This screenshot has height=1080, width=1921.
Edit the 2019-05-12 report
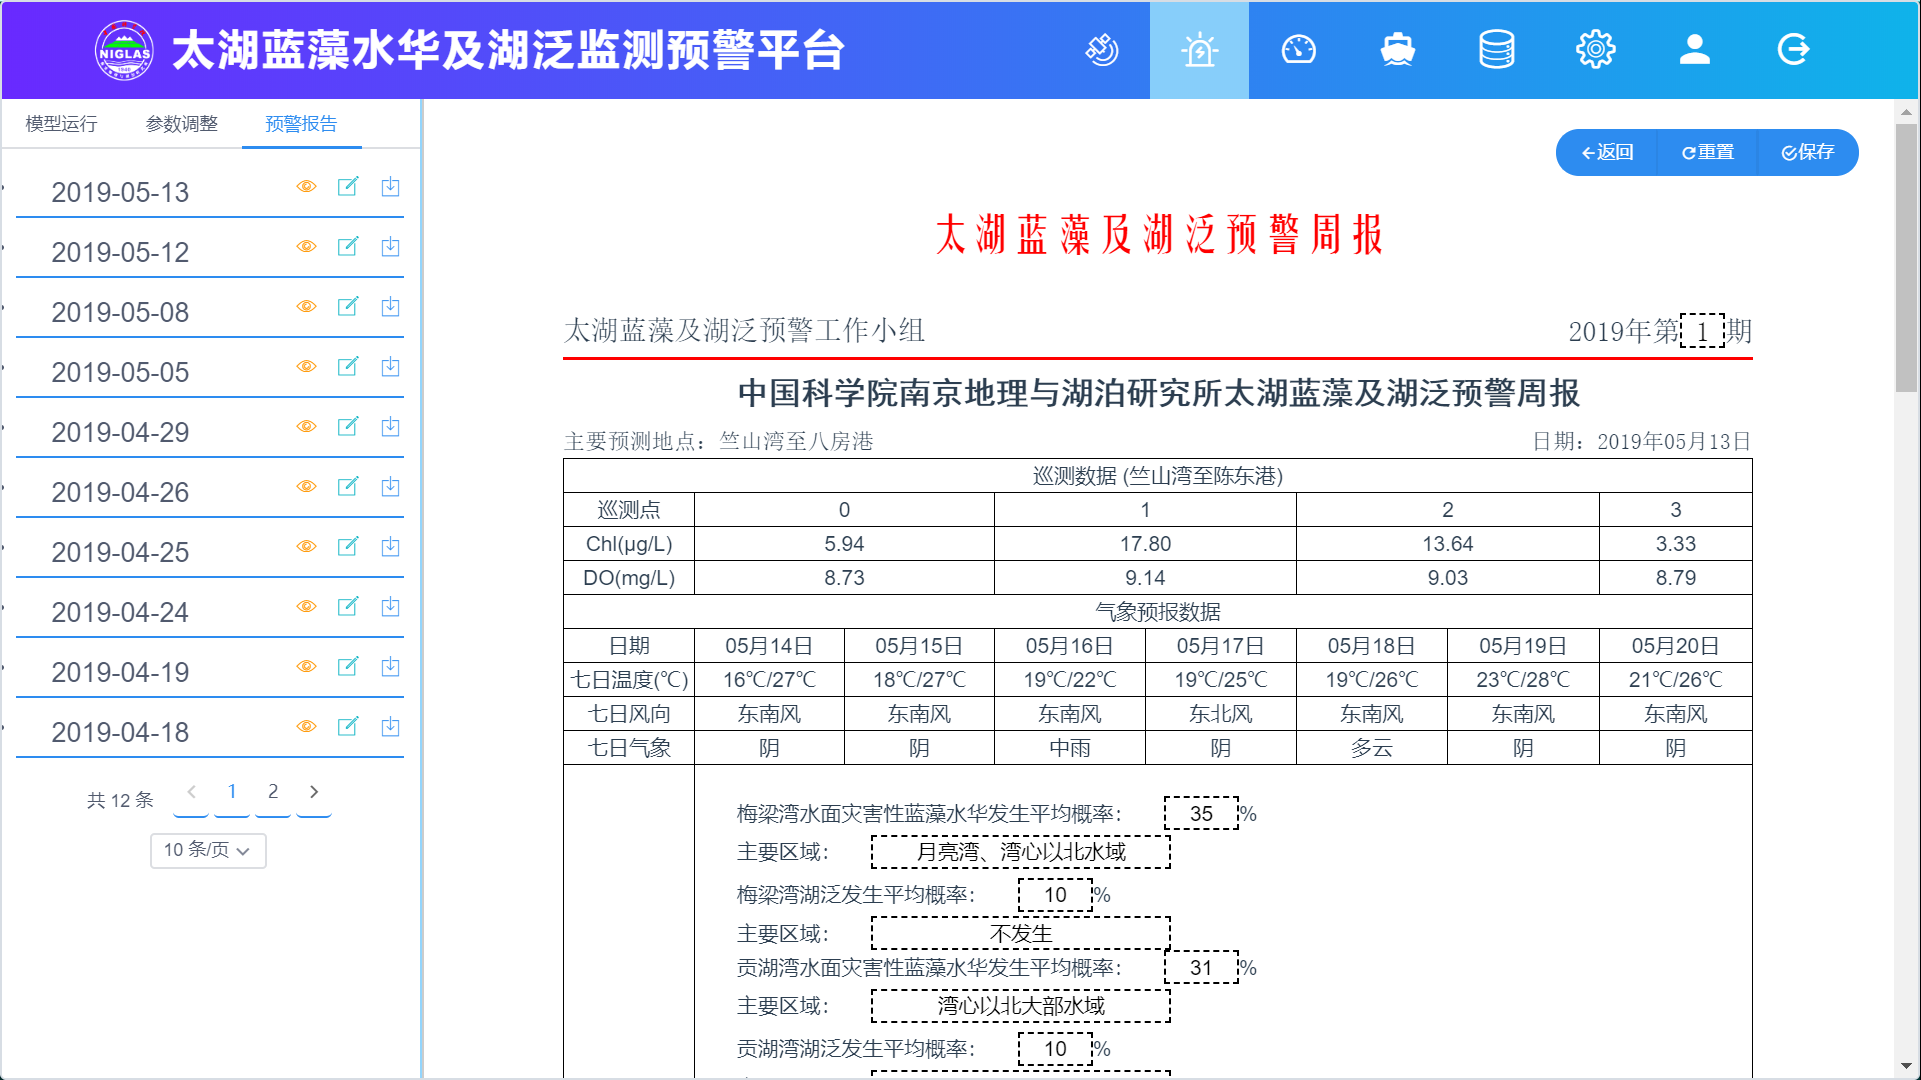(x=348, y=247)
